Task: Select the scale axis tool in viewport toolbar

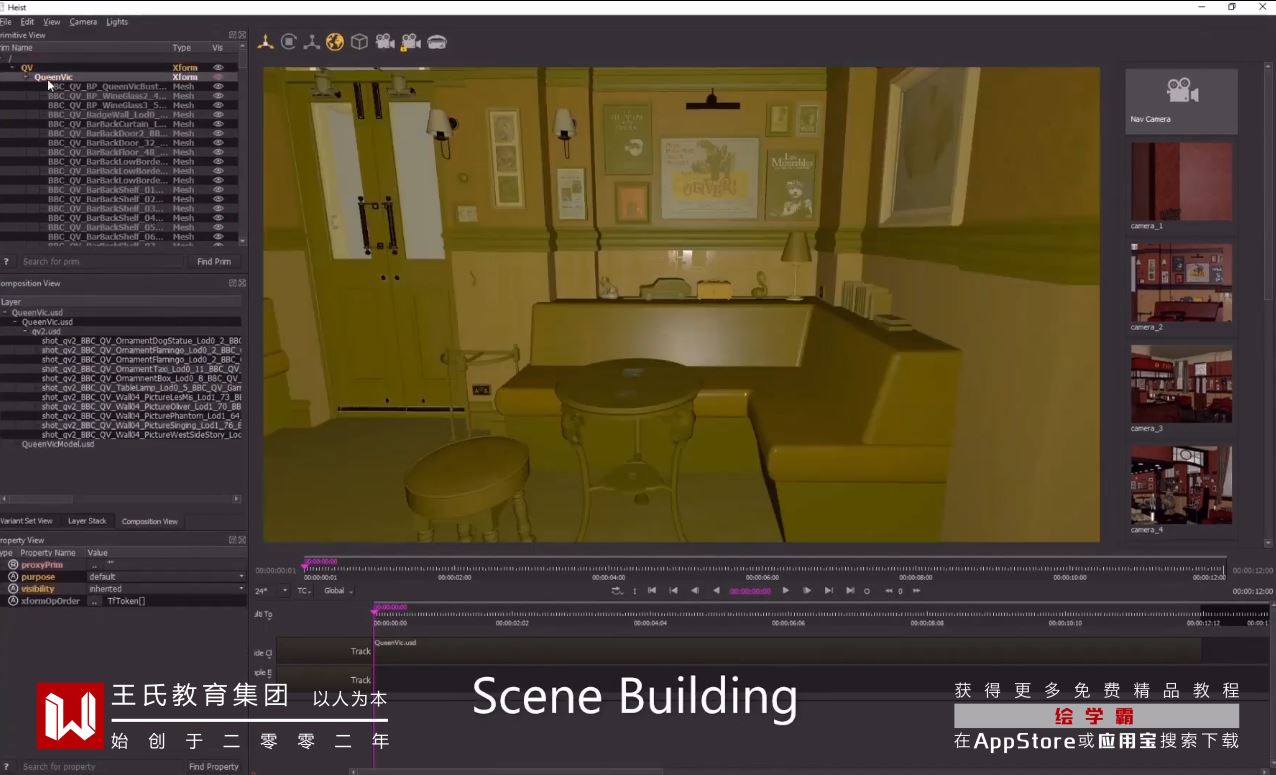Action: 312,42
